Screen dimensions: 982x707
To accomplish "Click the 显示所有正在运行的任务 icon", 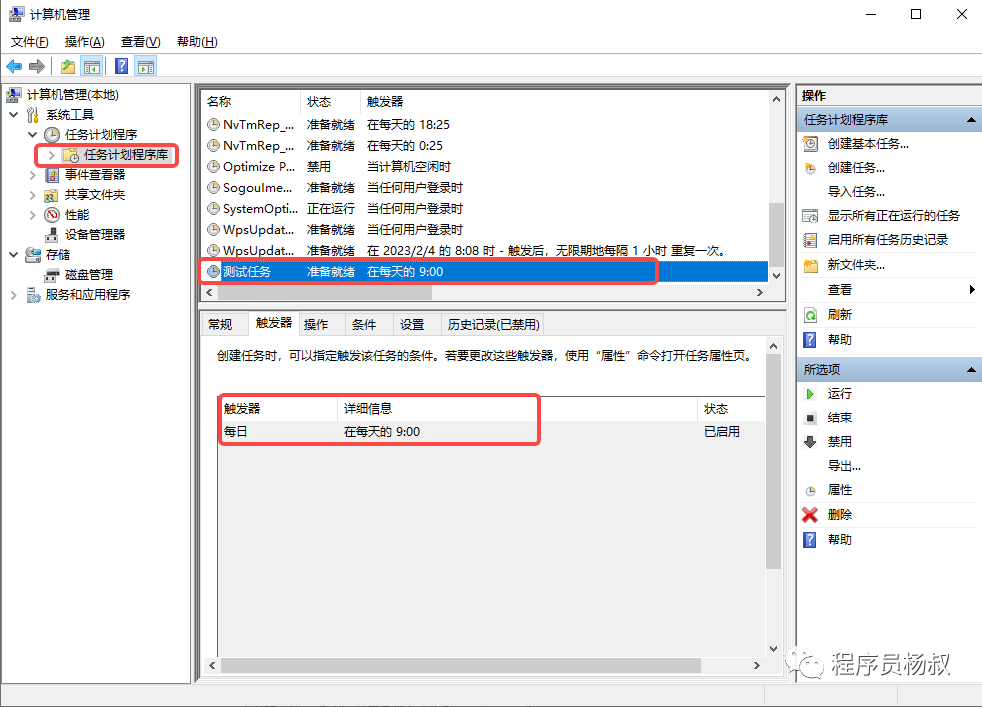I will point(810,216).
